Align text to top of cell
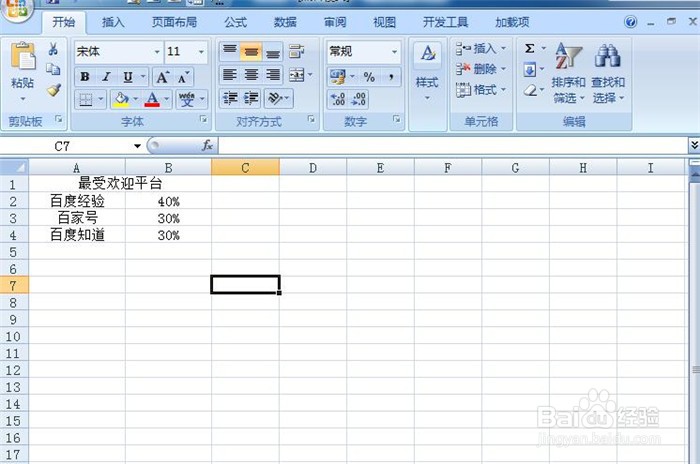Viewport: 700px width, 464px height. [229, 51]
